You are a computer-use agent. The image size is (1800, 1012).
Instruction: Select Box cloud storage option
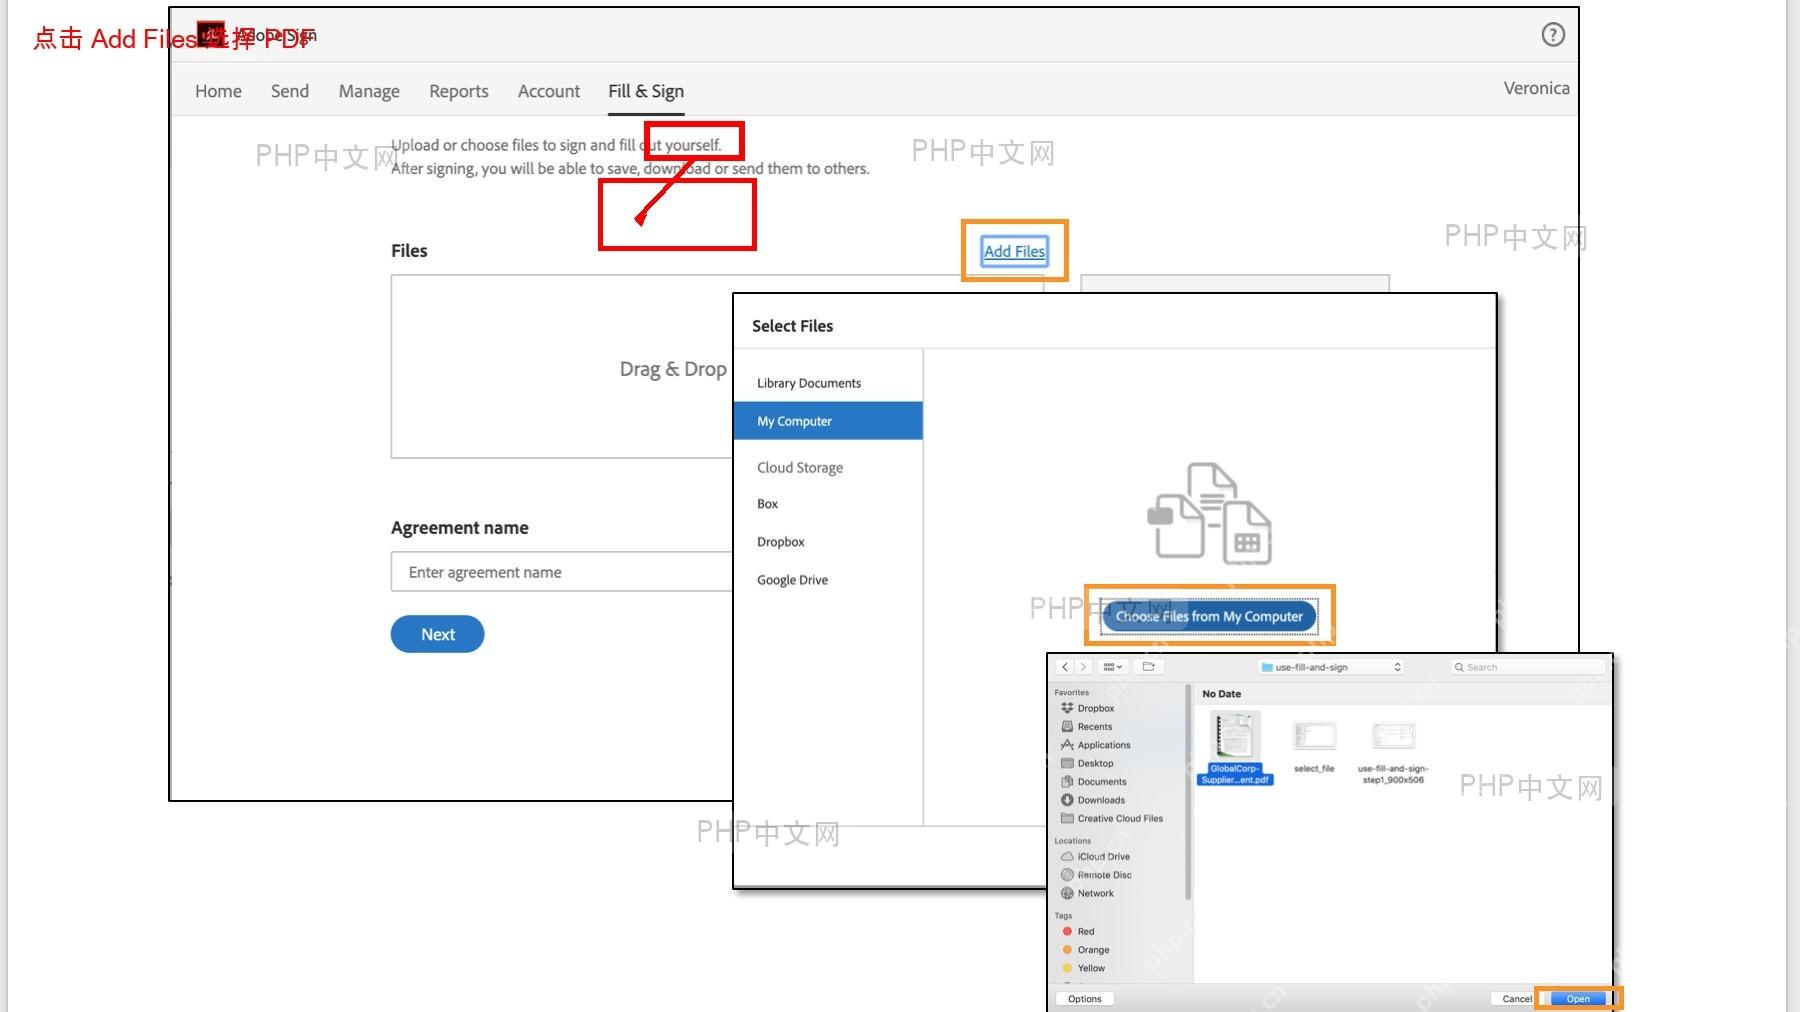767,504
